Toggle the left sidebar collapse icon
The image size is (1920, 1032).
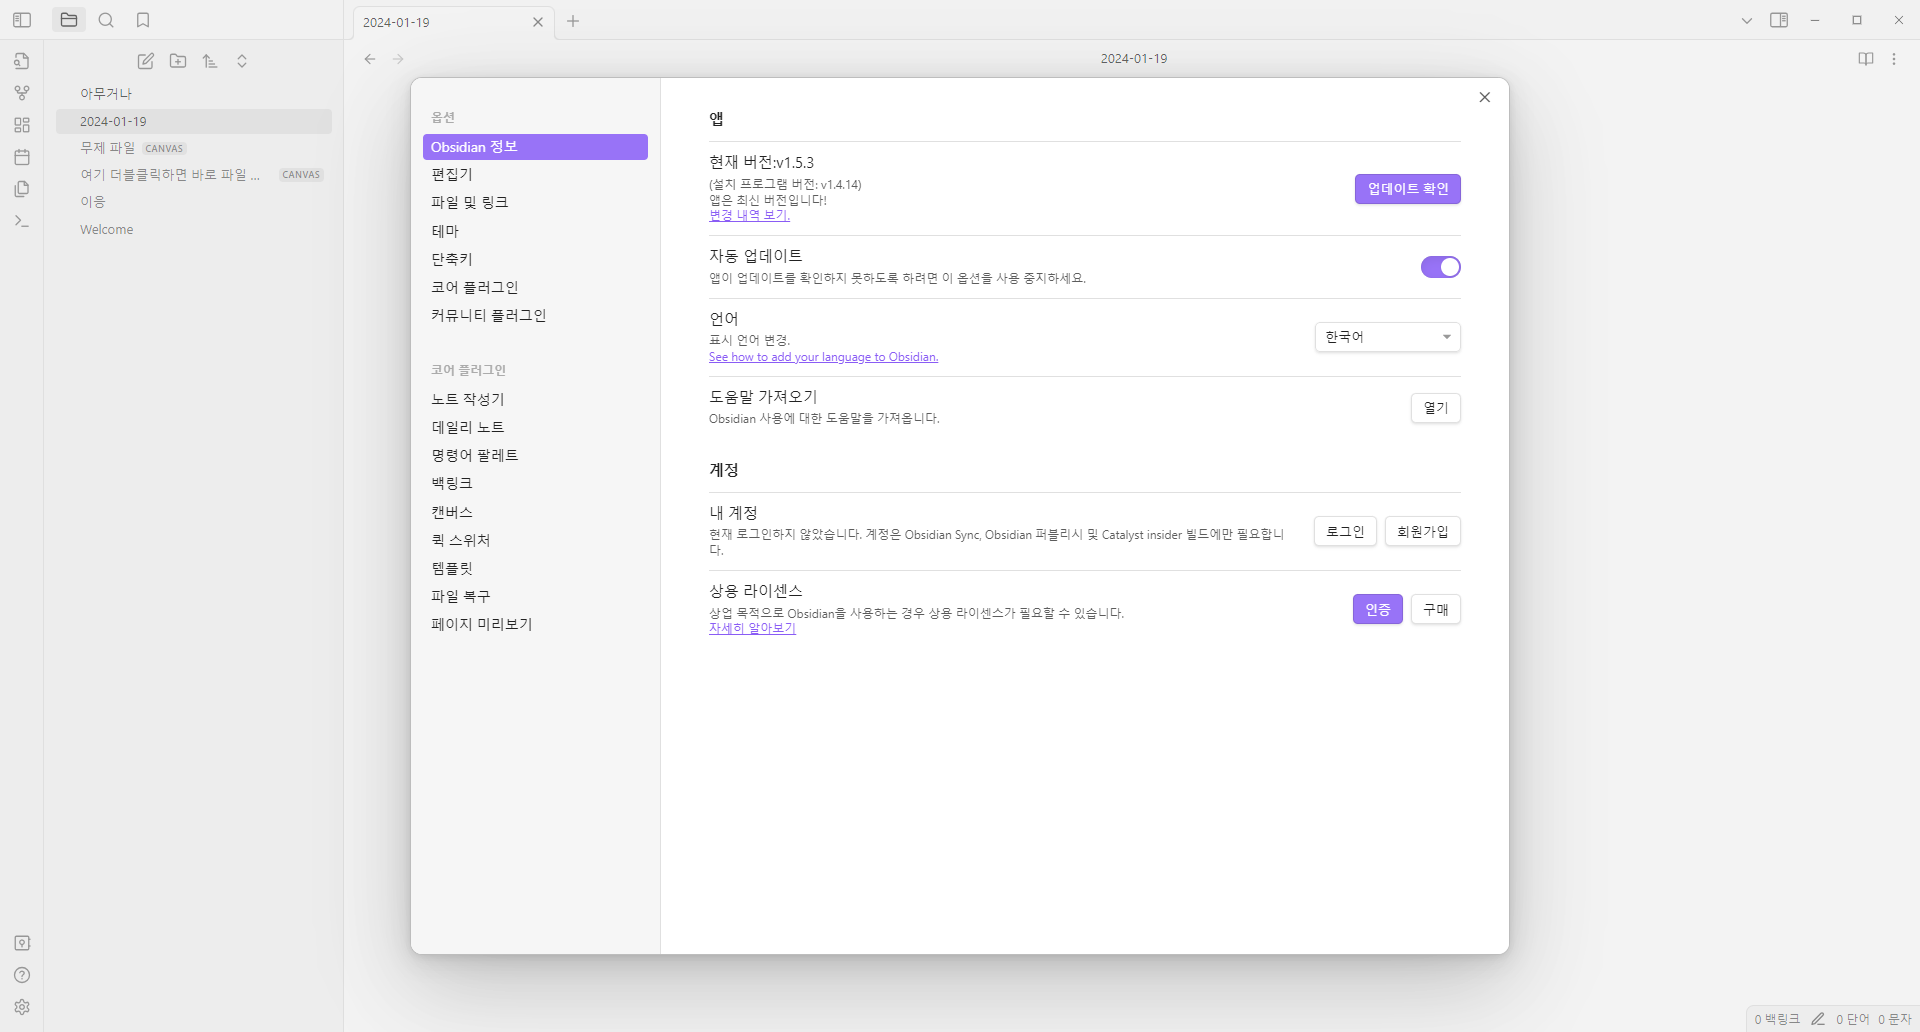click(x=22, y=20)
